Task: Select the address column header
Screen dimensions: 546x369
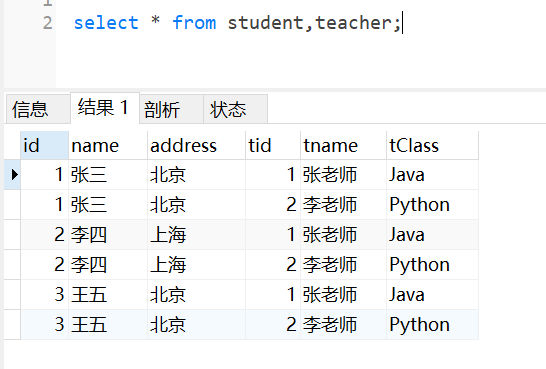Action: pos(196,146)
